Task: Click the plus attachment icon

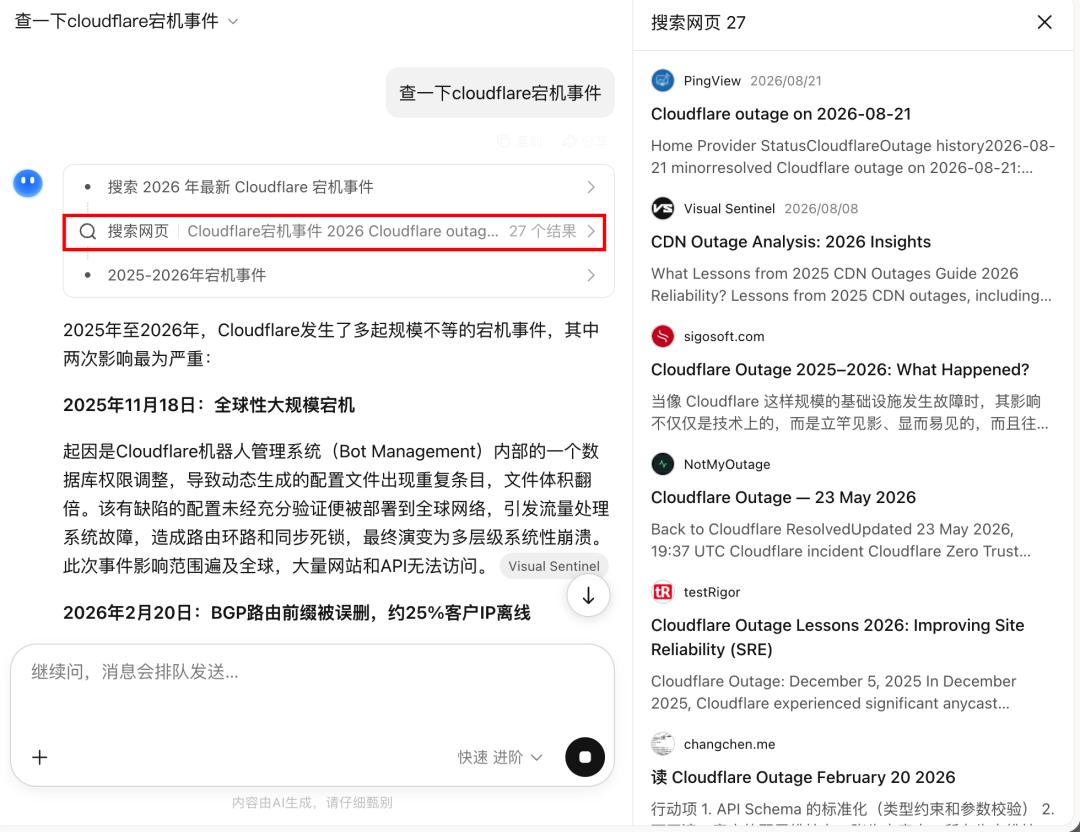Action: 40,757
